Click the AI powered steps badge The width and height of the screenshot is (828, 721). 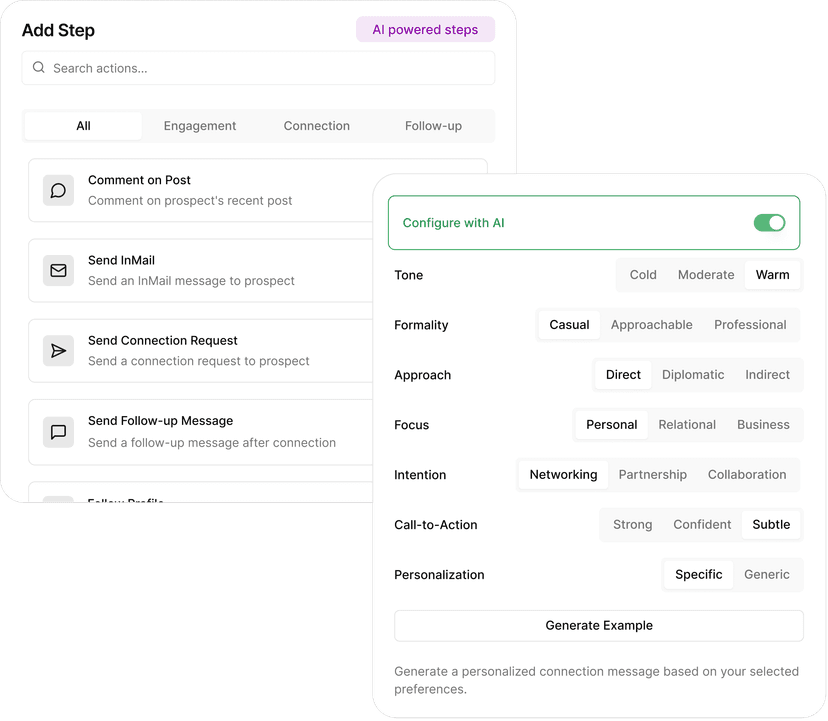pyautogui.click(x=425, y=30)
